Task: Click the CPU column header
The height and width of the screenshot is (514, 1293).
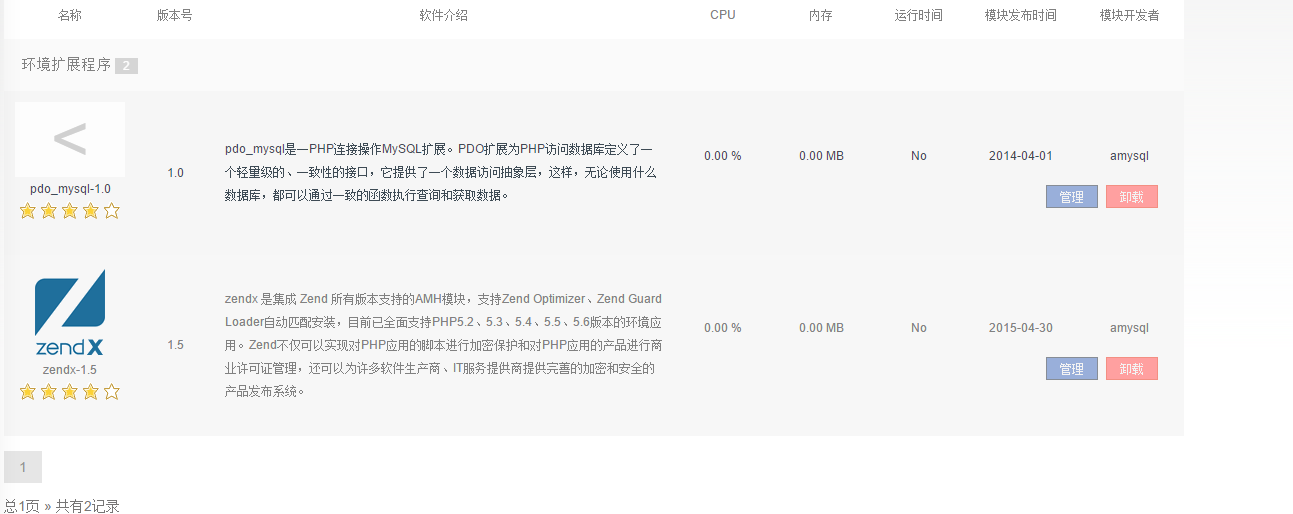Action: point(722,15)
